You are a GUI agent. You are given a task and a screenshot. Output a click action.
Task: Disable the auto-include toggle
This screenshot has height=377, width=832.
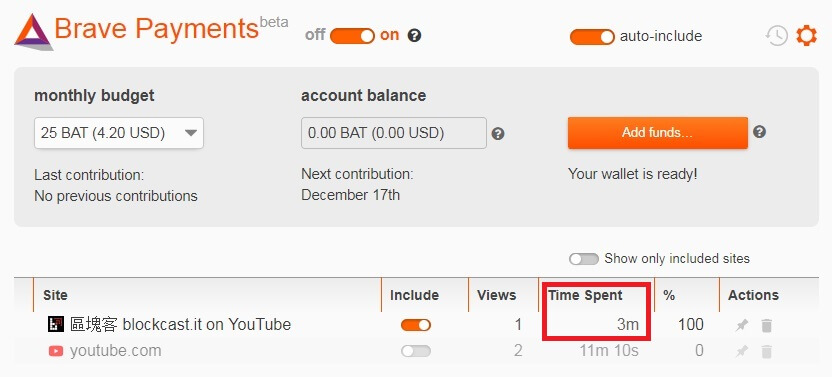point(592,37)
